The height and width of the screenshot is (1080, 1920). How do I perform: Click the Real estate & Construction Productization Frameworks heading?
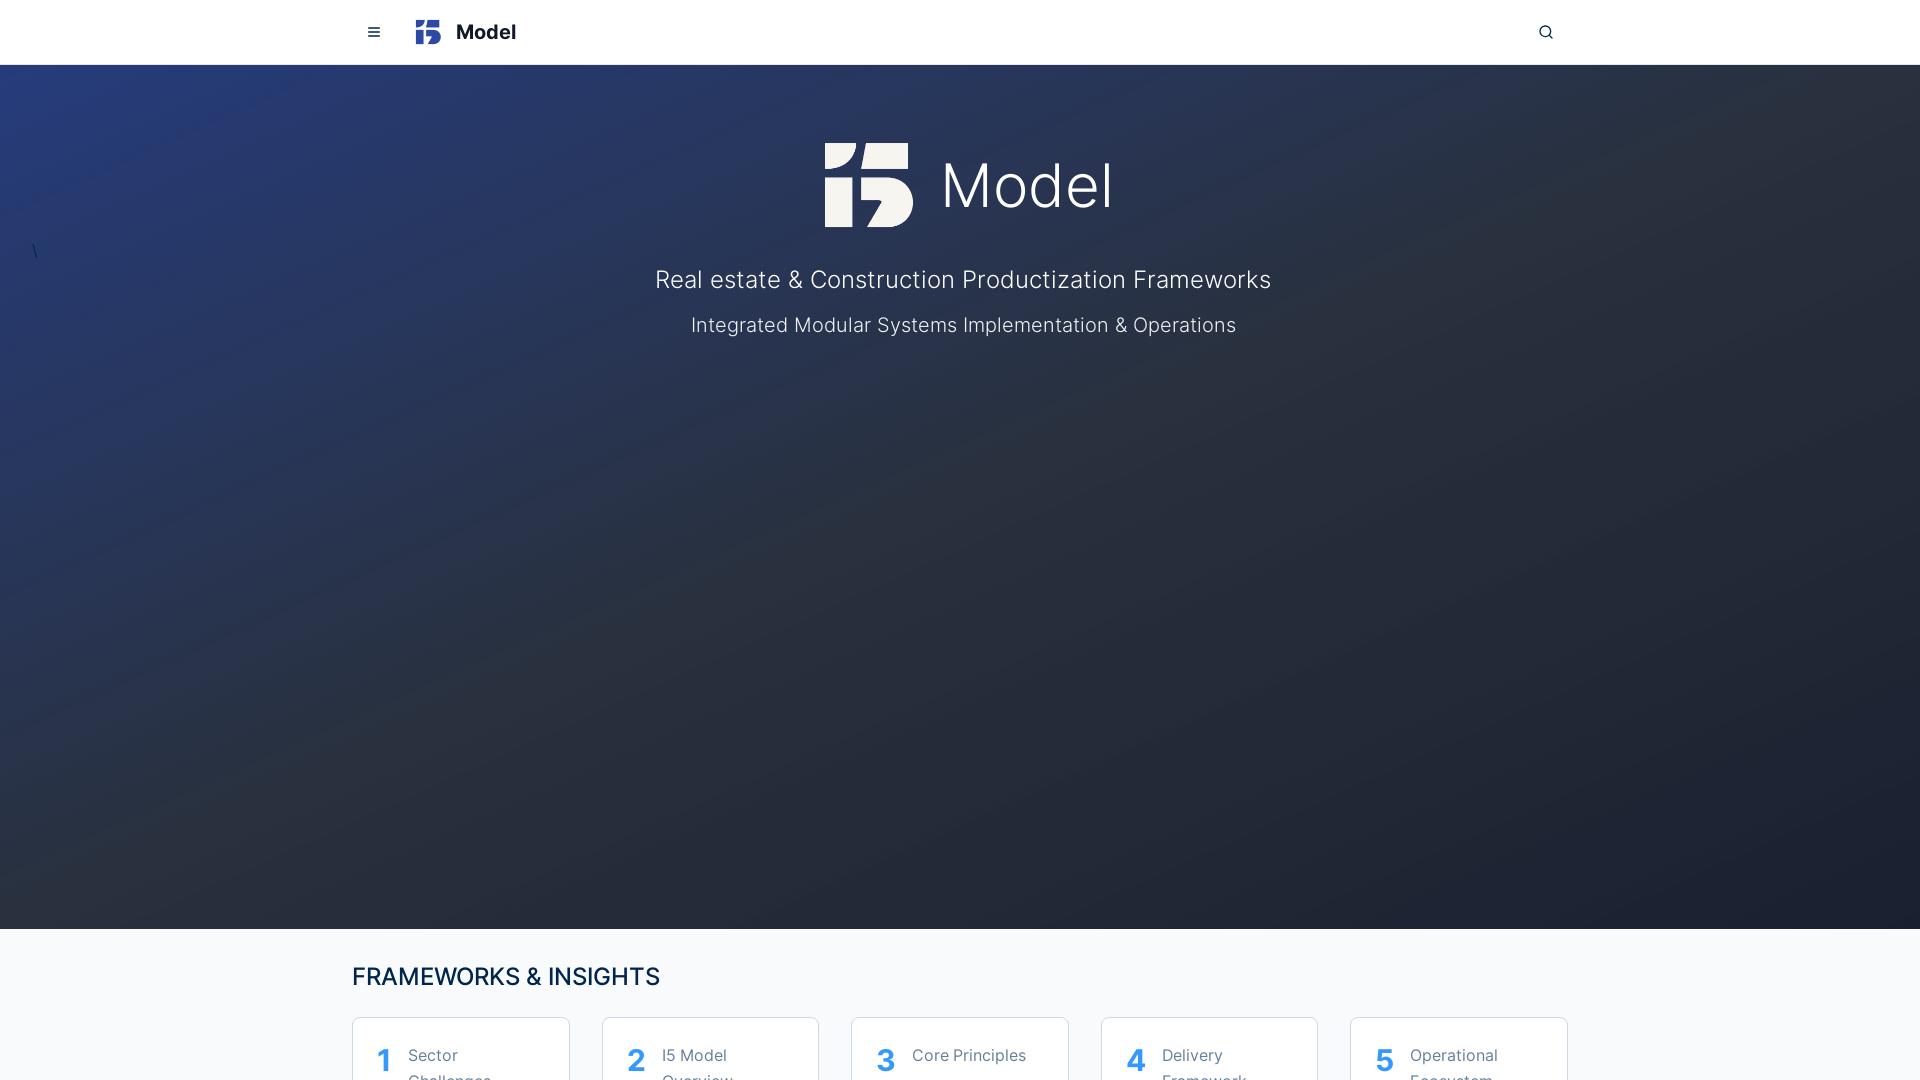(962, 280)
